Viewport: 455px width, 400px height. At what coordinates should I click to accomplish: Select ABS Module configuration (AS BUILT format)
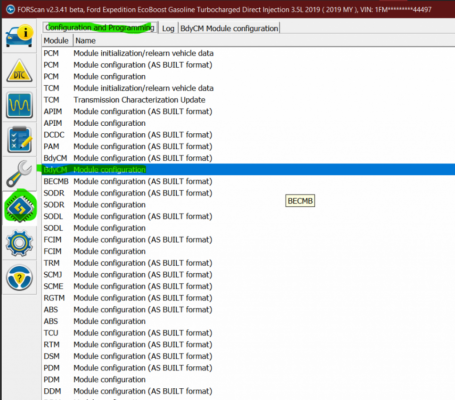pos(248,310)
